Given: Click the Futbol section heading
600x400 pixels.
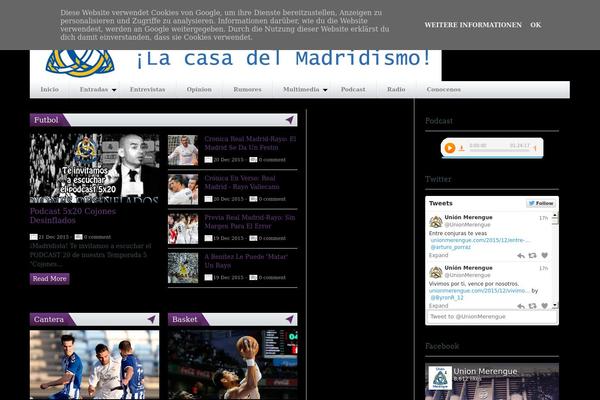Looking at the screenshot, I should [x=46, y=120].
